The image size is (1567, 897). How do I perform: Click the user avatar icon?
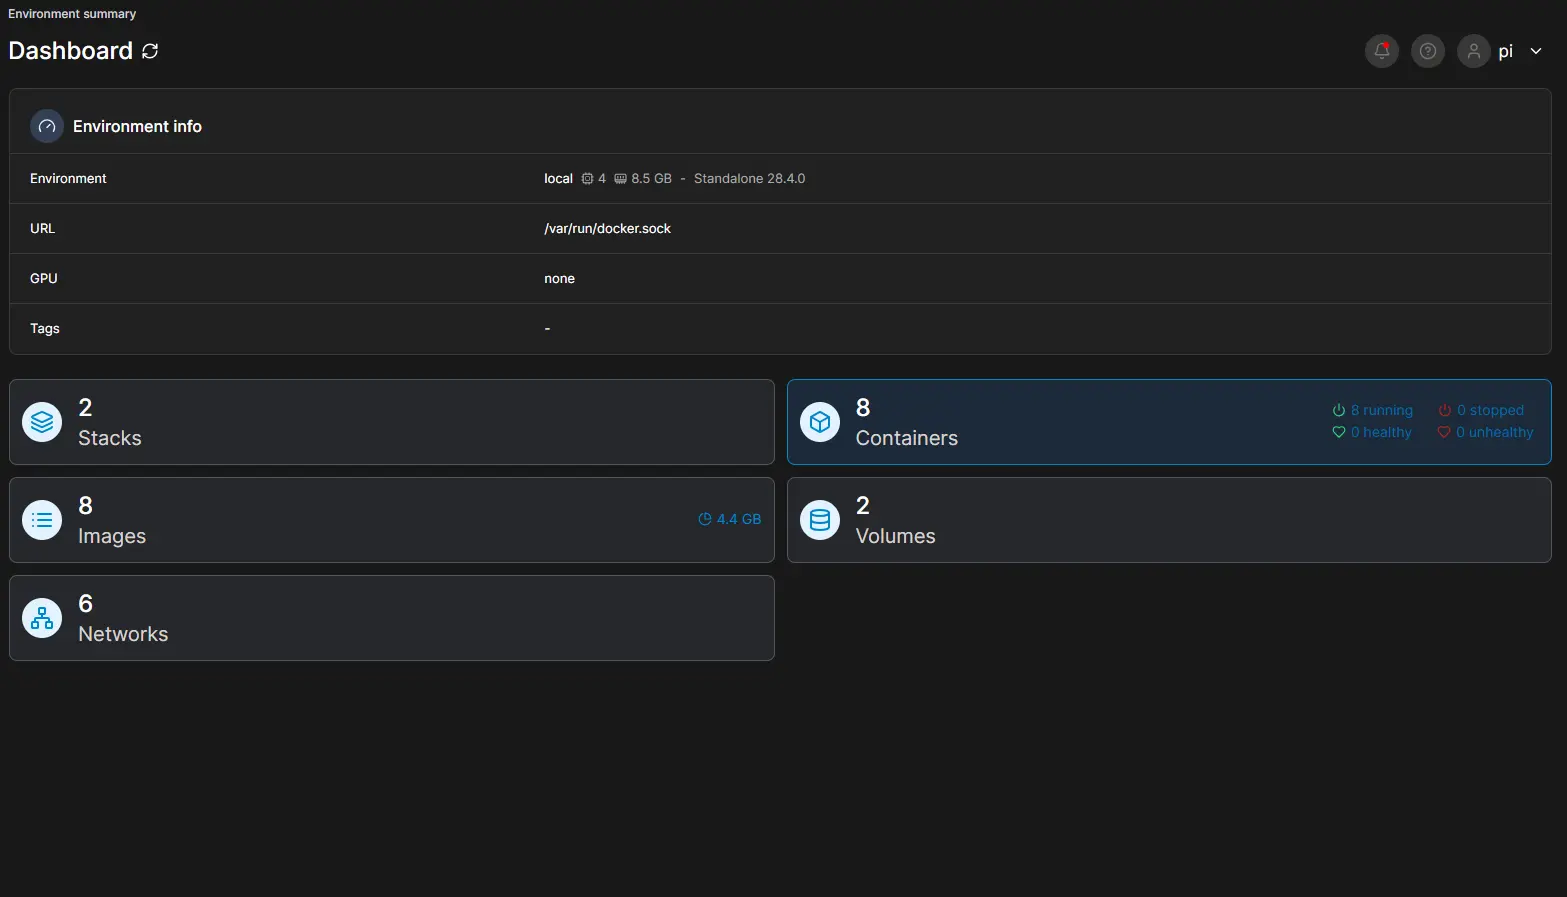pyautogui.click(x=1473, y=50)
